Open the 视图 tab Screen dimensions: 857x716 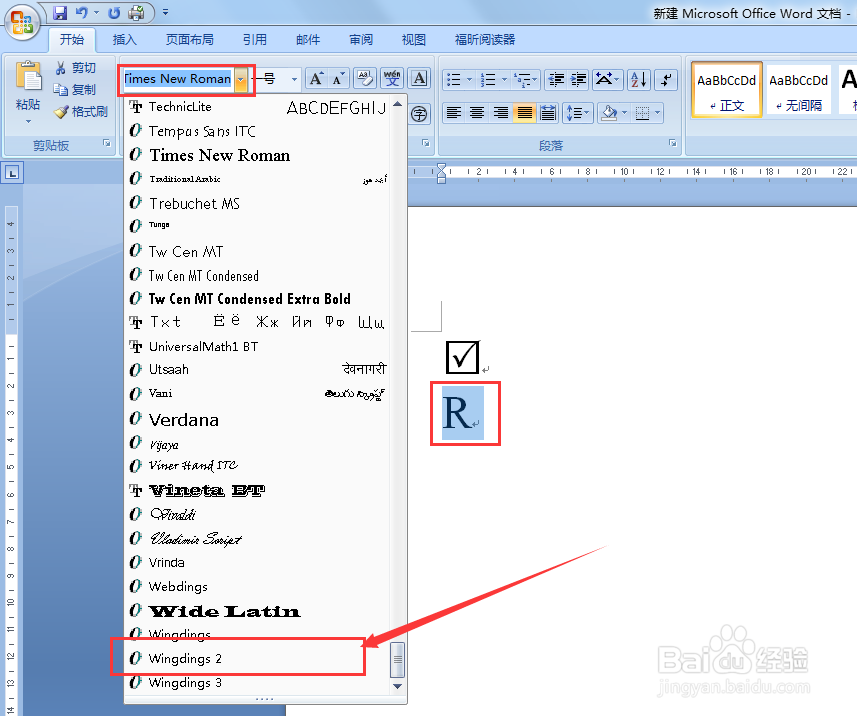tap(414, 39)
